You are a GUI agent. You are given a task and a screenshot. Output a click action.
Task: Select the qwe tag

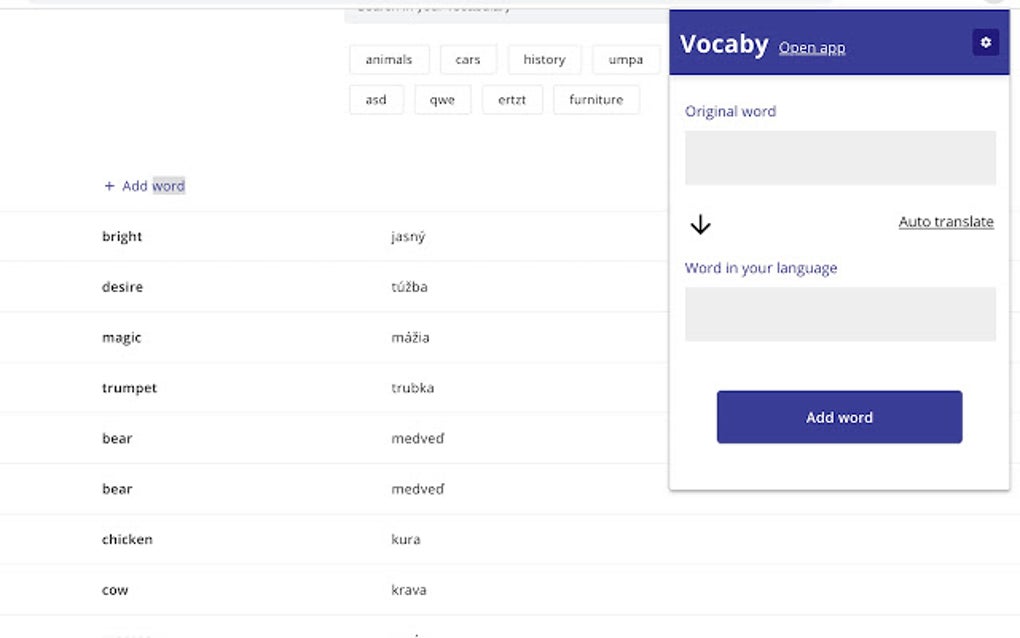tap(442, 100)
